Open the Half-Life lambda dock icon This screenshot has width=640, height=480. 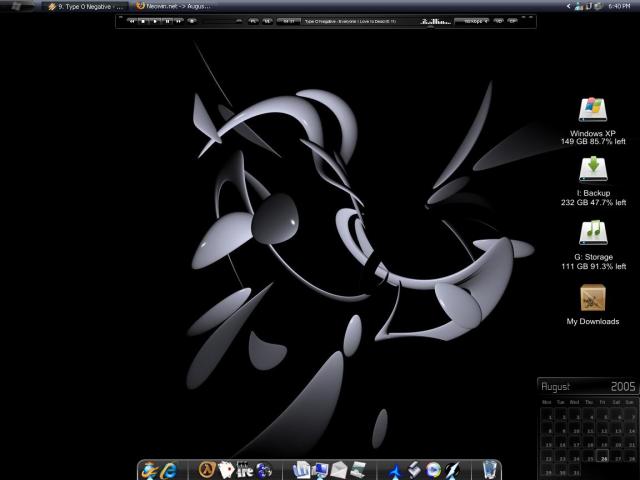(x=207, y=470)
